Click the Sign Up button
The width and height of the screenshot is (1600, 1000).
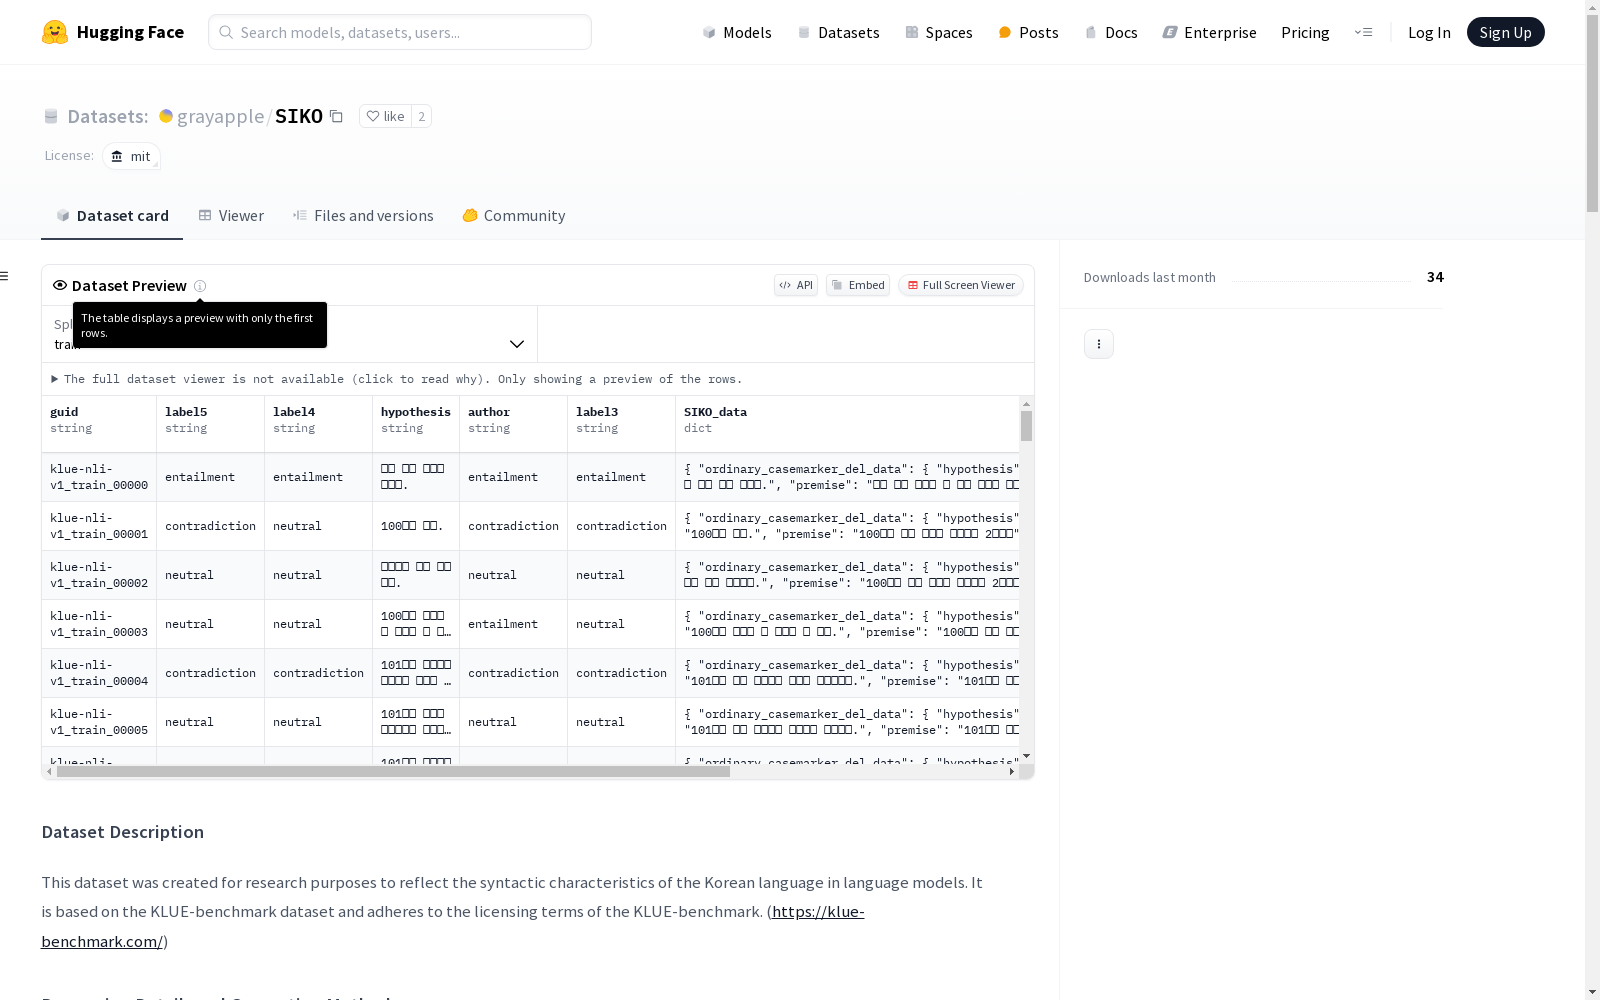[1505, 32]
